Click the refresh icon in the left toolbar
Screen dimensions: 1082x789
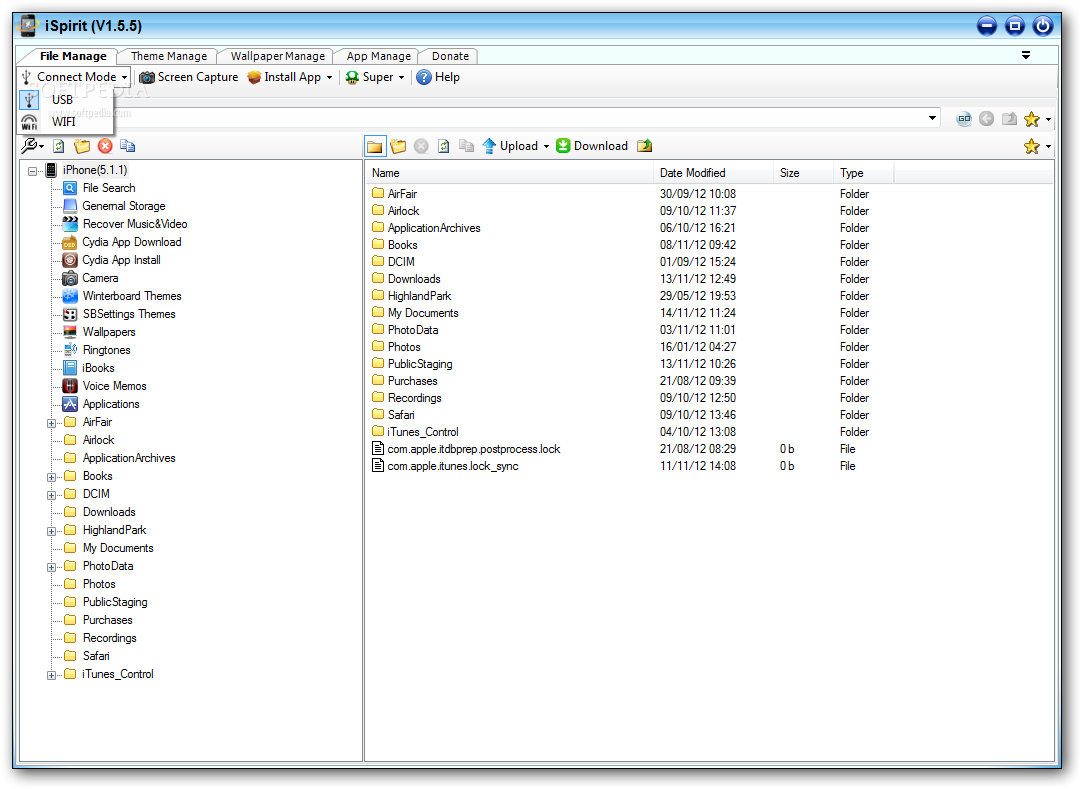(x=59, y=146)
